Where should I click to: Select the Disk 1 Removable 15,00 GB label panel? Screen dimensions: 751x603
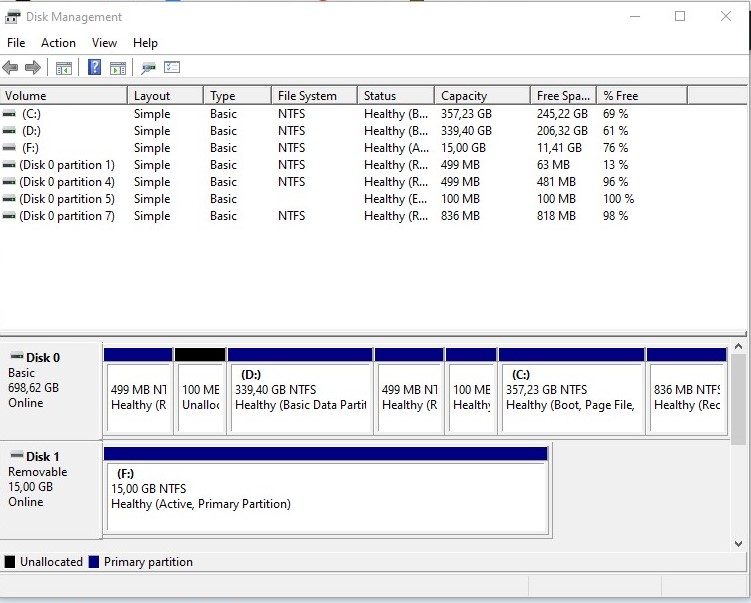coord(51,490)
